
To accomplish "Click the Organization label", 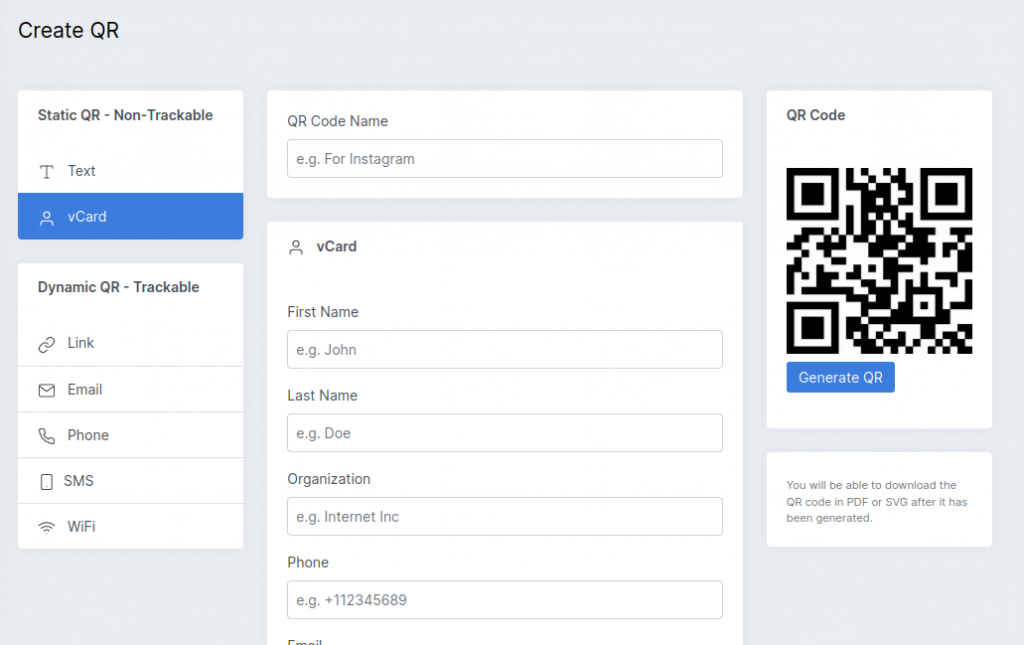I will 328,479.
